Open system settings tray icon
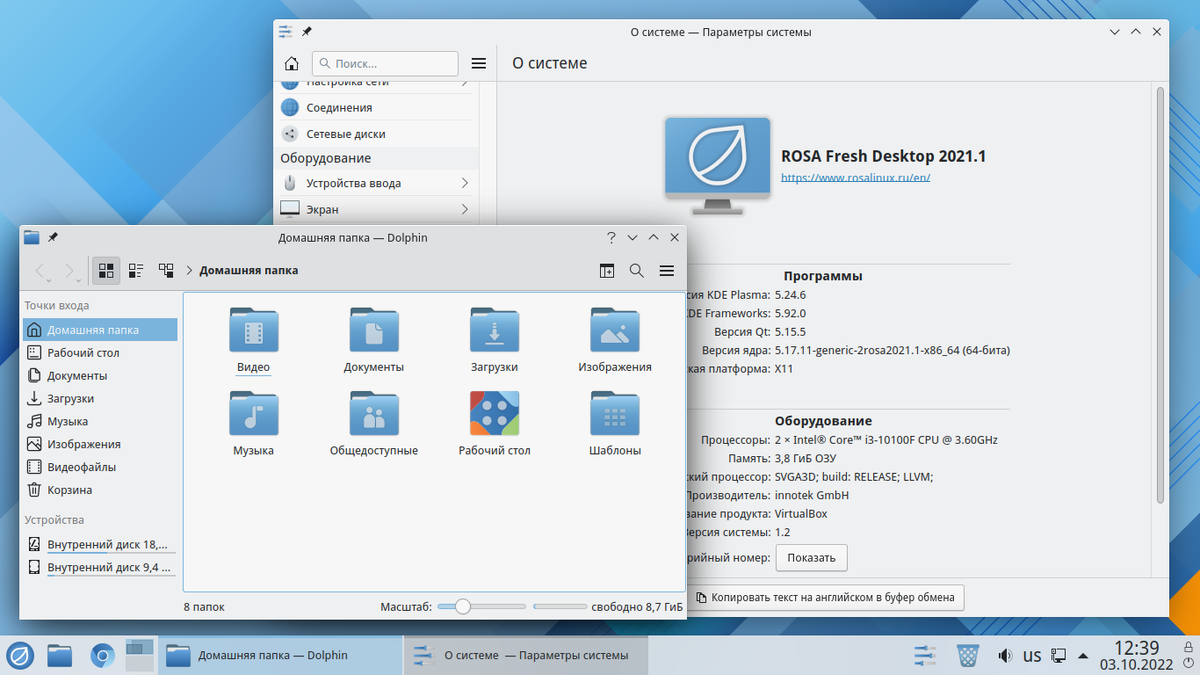 (x=925, y=656)
